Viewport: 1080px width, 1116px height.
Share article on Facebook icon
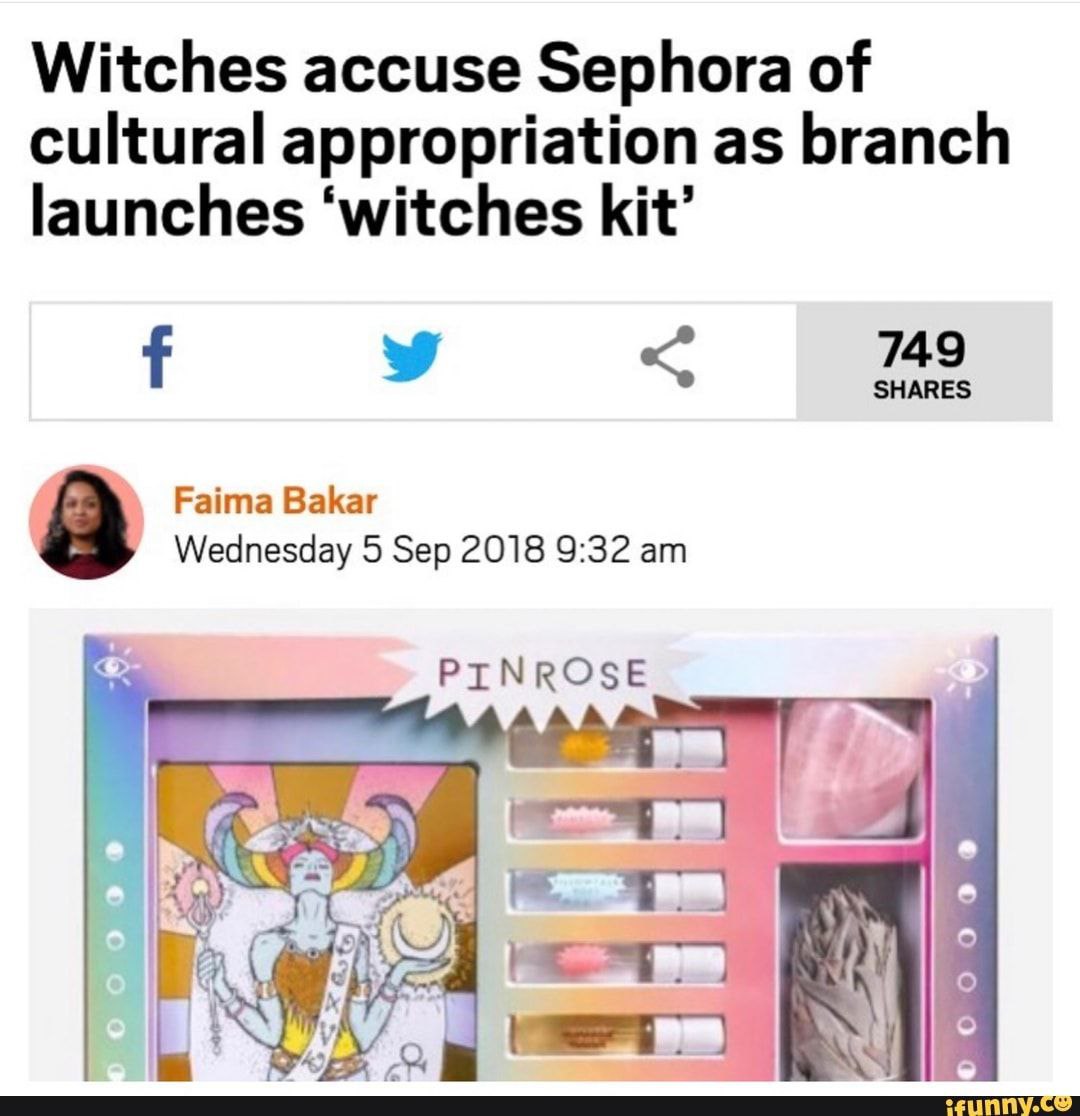point(157,357)
